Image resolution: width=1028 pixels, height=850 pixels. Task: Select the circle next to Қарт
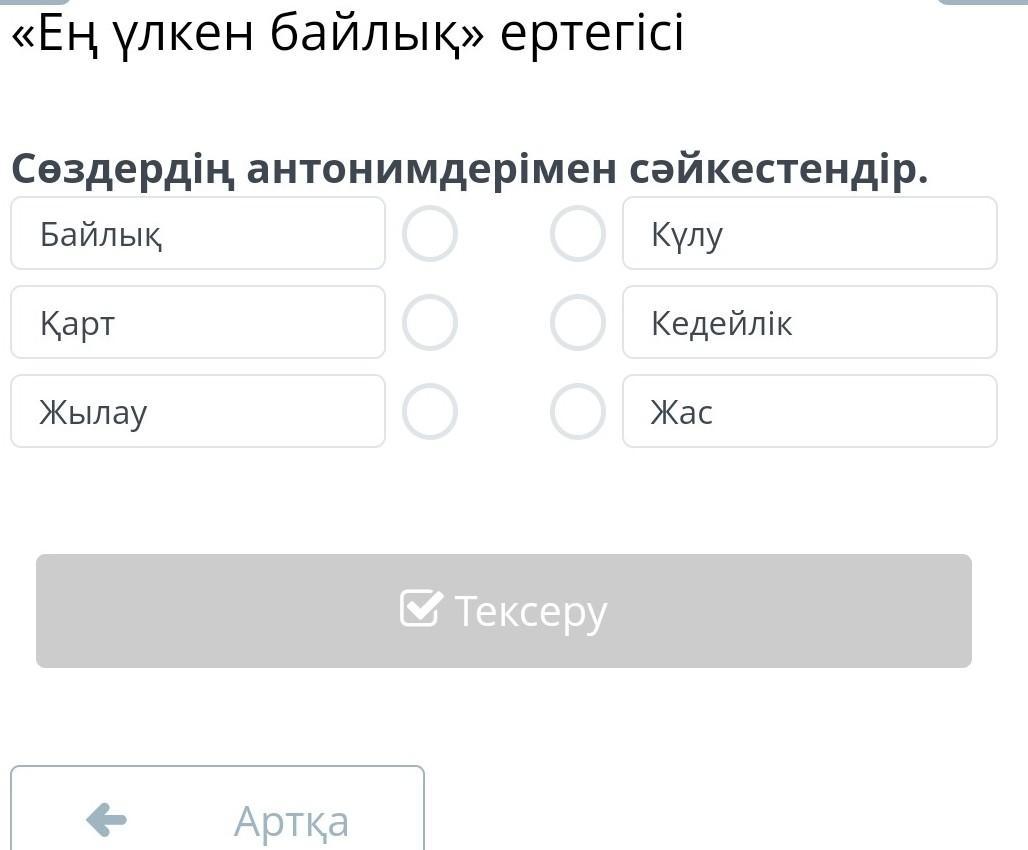[430, 323]
